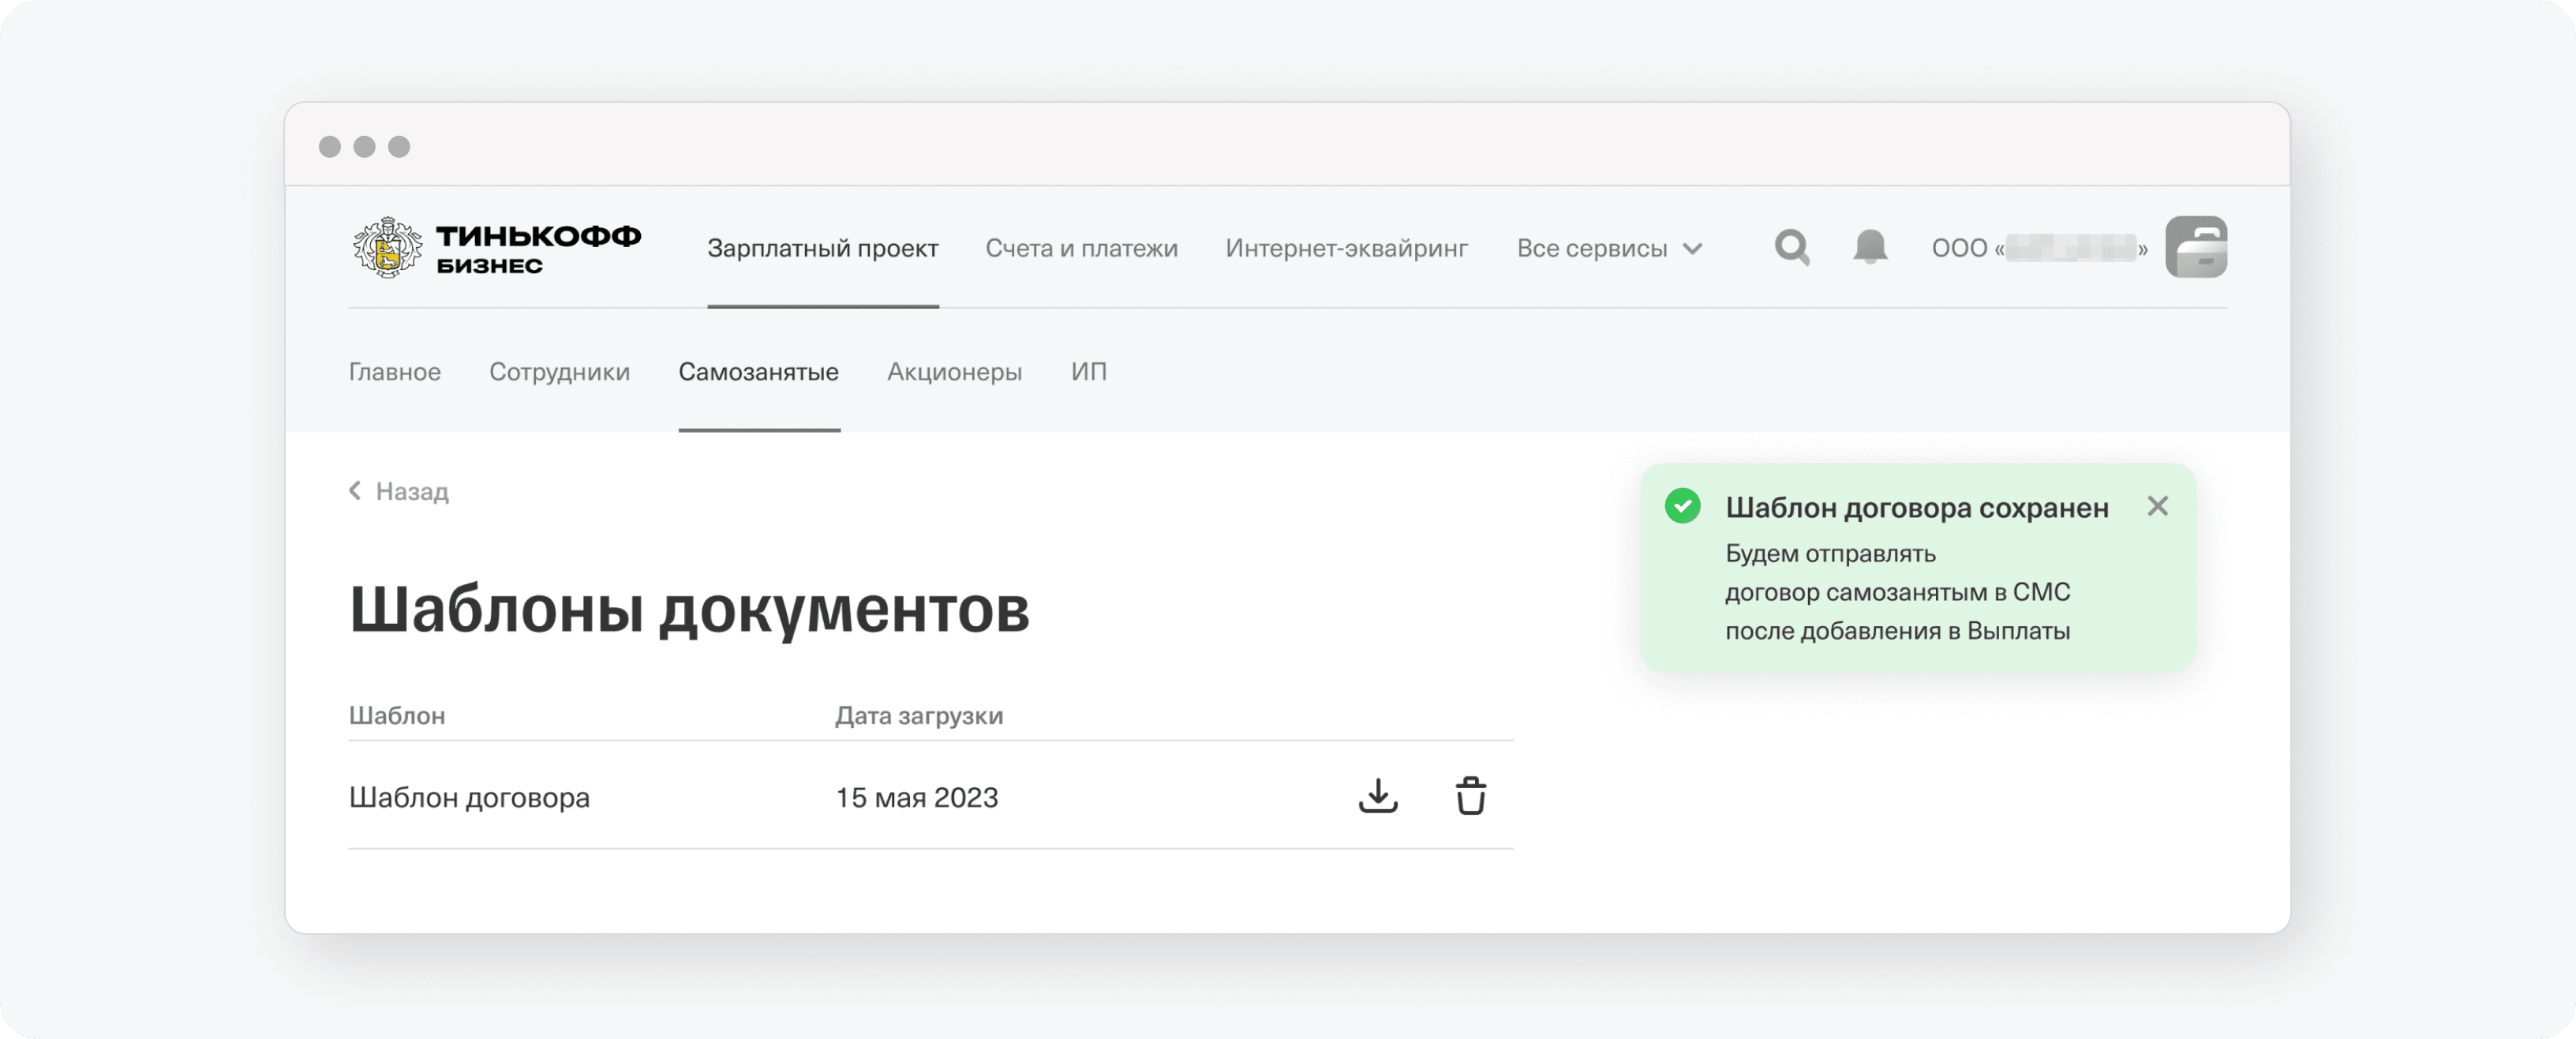Screen dimensions: 2576x1039
Task: Click the briefcase company avatar
Action: 2196,247
